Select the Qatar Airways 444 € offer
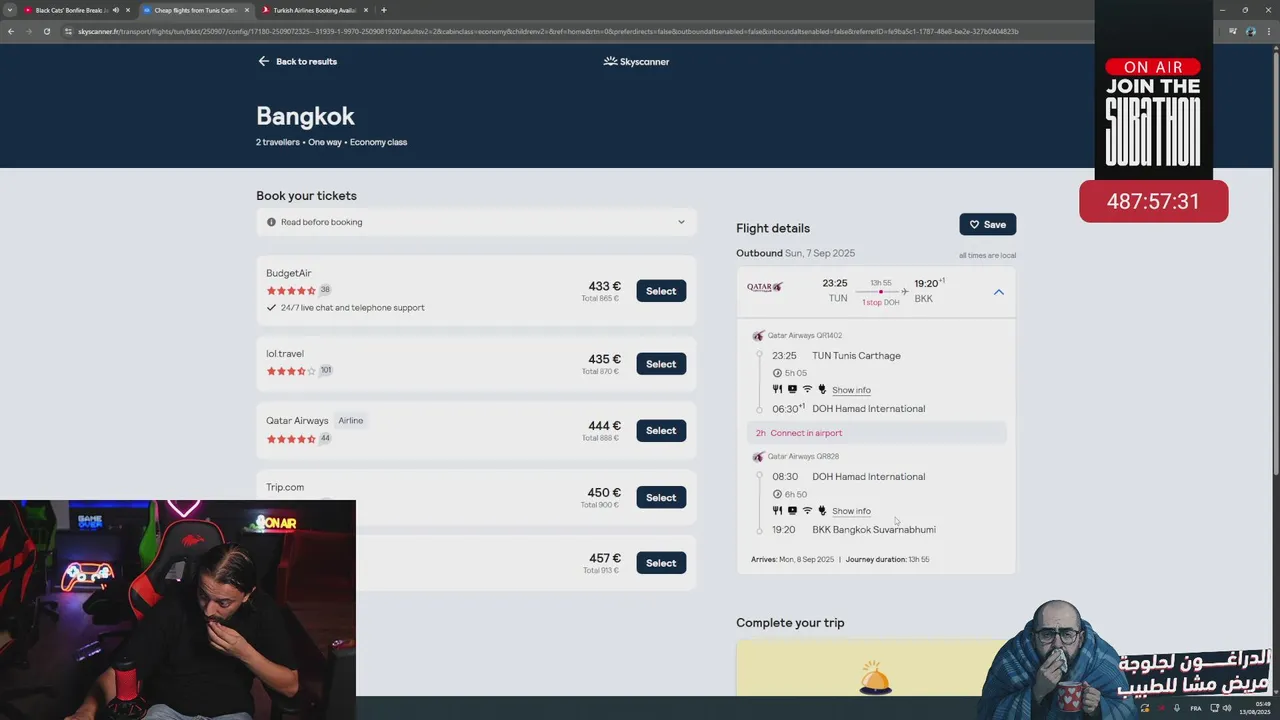The height and width of the screenshot is (720, 1280). [x=661, y=430]
